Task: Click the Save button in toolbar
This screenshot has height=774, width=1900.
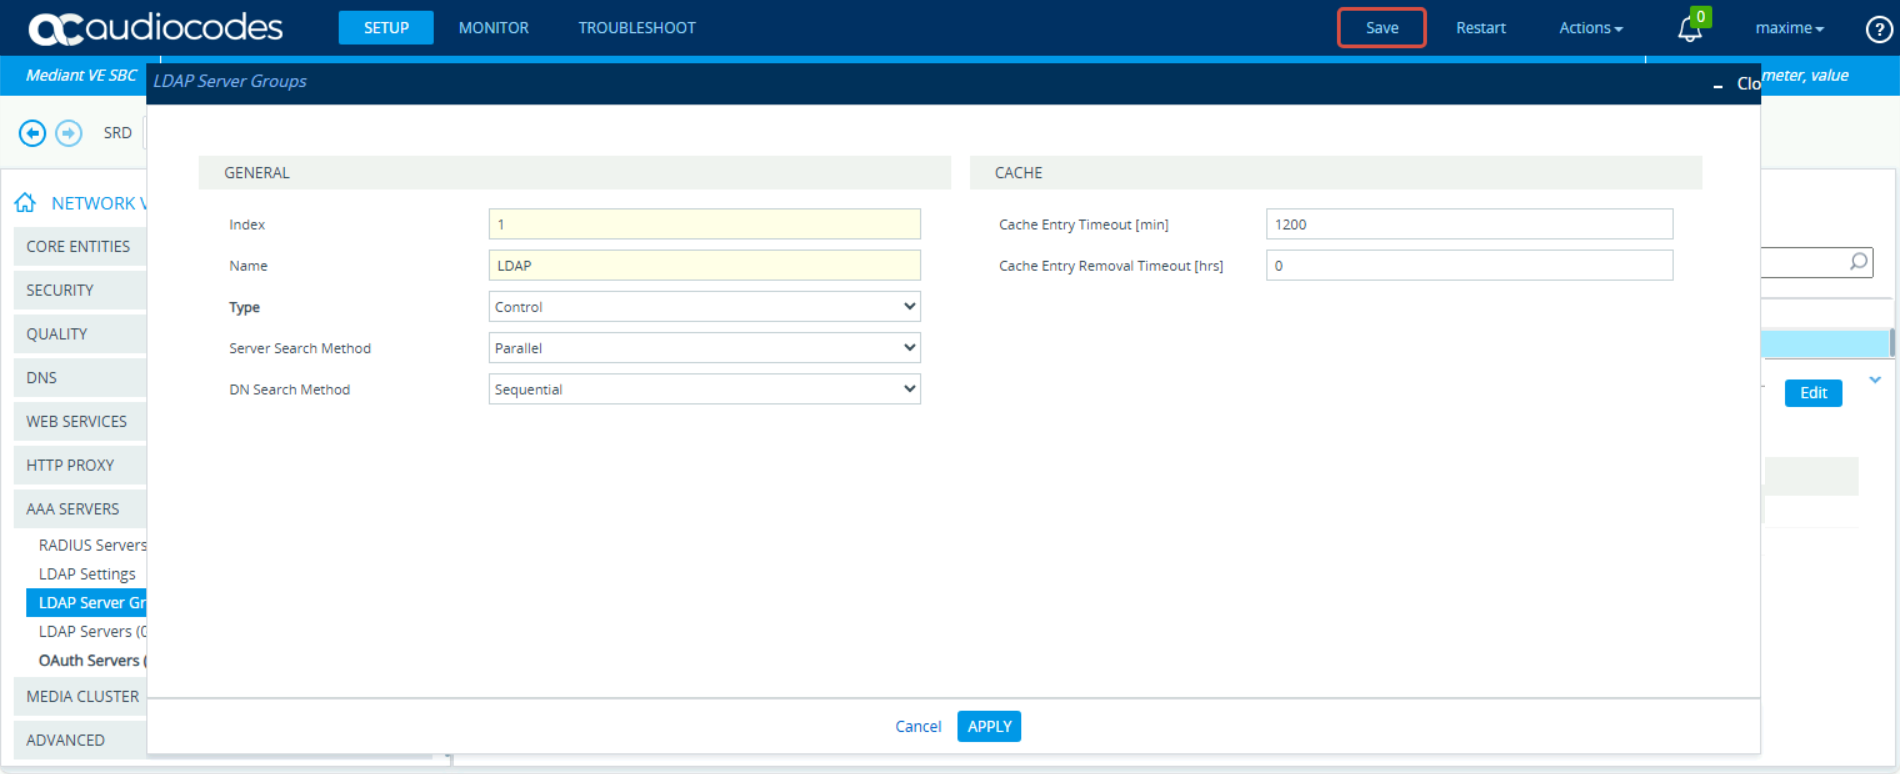Action: [x=1381, y=28]
